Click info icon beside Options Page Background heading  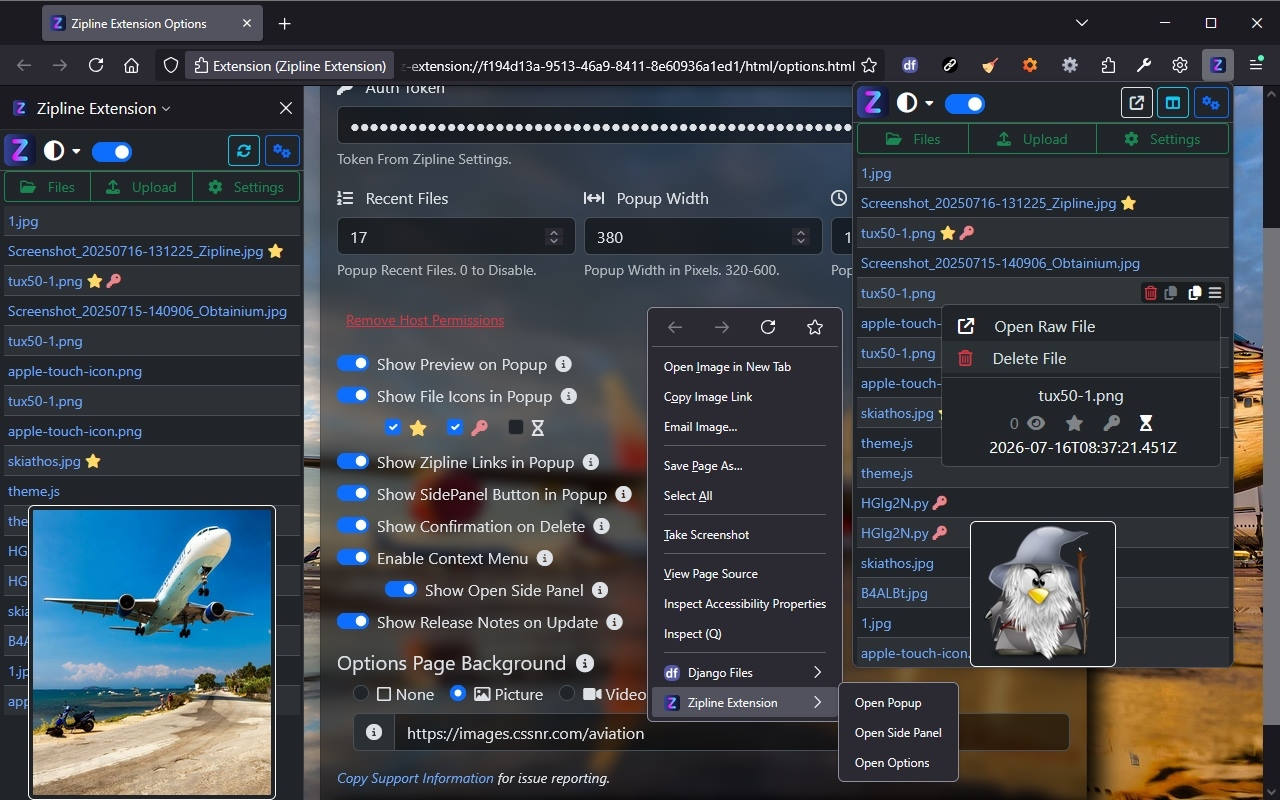[585, 663]
